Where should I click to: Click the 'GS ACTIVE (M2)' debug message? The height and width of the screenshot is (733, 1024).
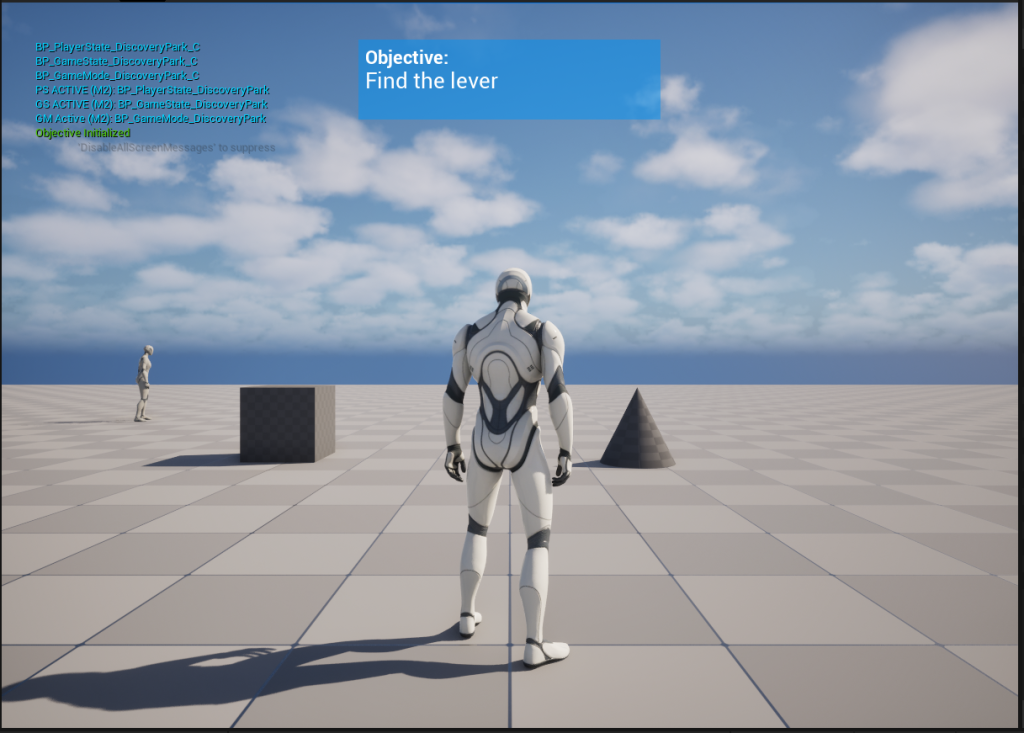point(152,104)
